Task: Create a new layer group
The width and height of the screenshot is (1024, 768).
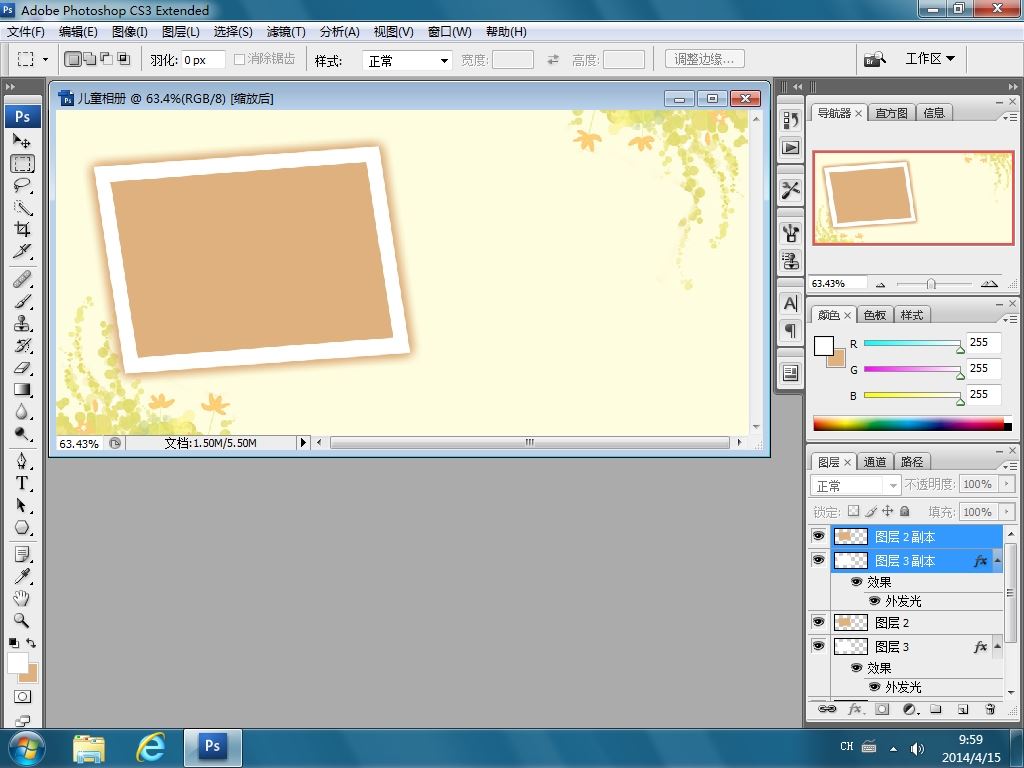Action: point(936,709)
